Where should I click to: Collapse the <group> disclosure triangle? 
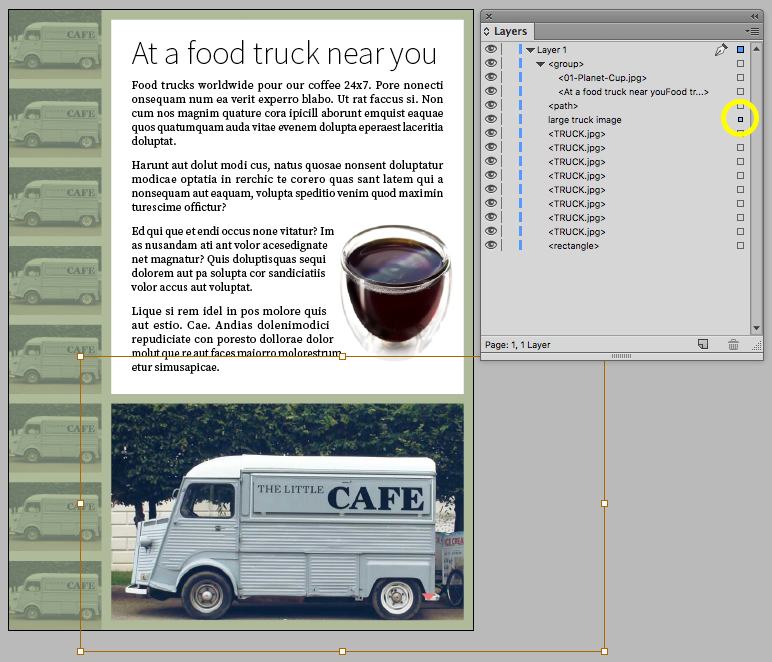point(540,64)
